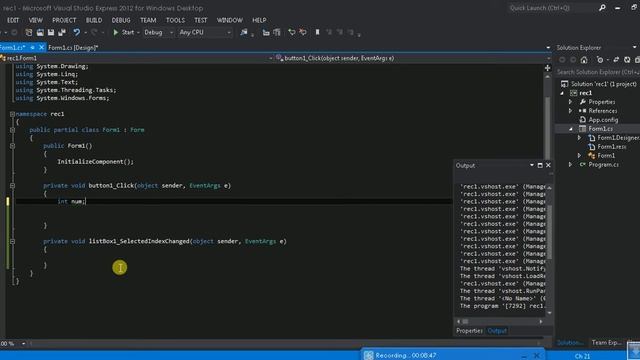
Task: Open the TOOLS menu
Action: click(175, 20)
